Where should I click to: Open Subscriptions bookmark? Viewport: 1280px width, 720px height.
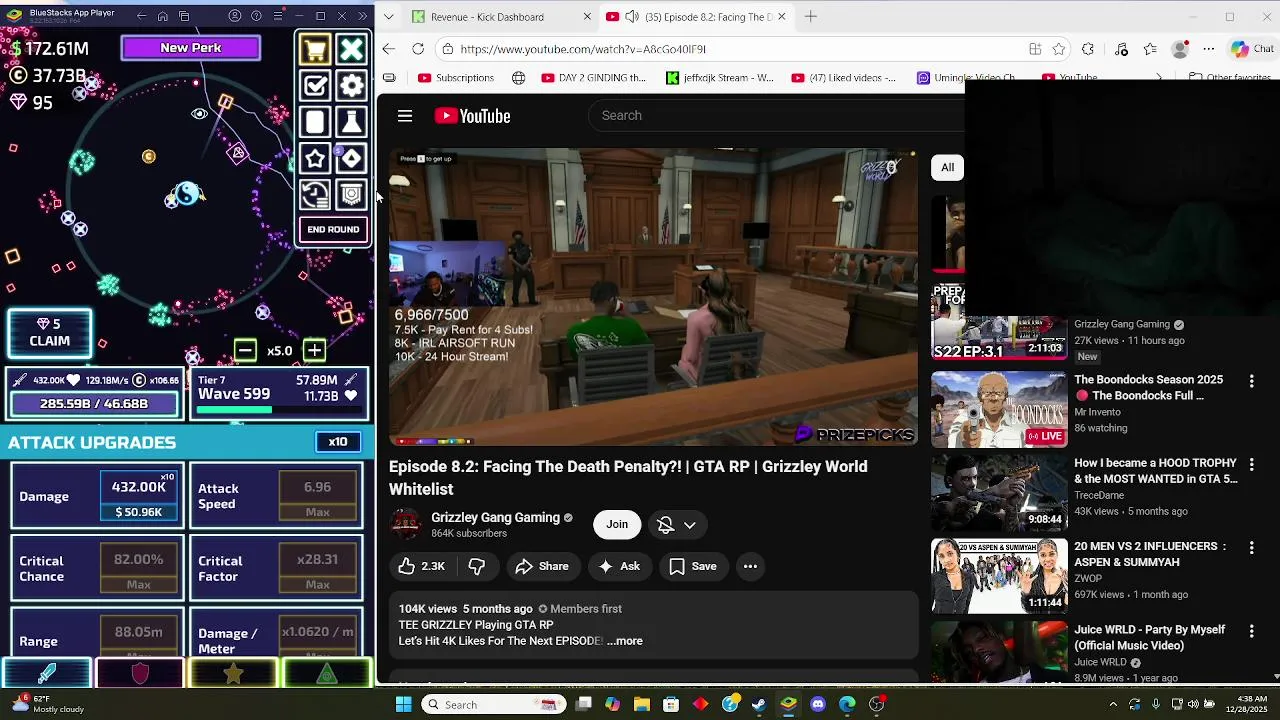point(456,78)
